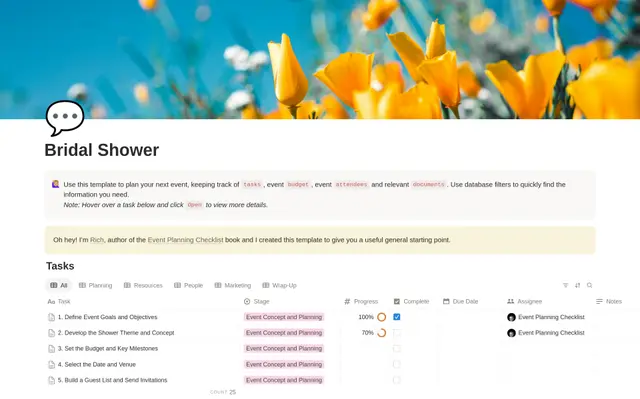Click page icon for Build a Guest List row

click(51, 380)
